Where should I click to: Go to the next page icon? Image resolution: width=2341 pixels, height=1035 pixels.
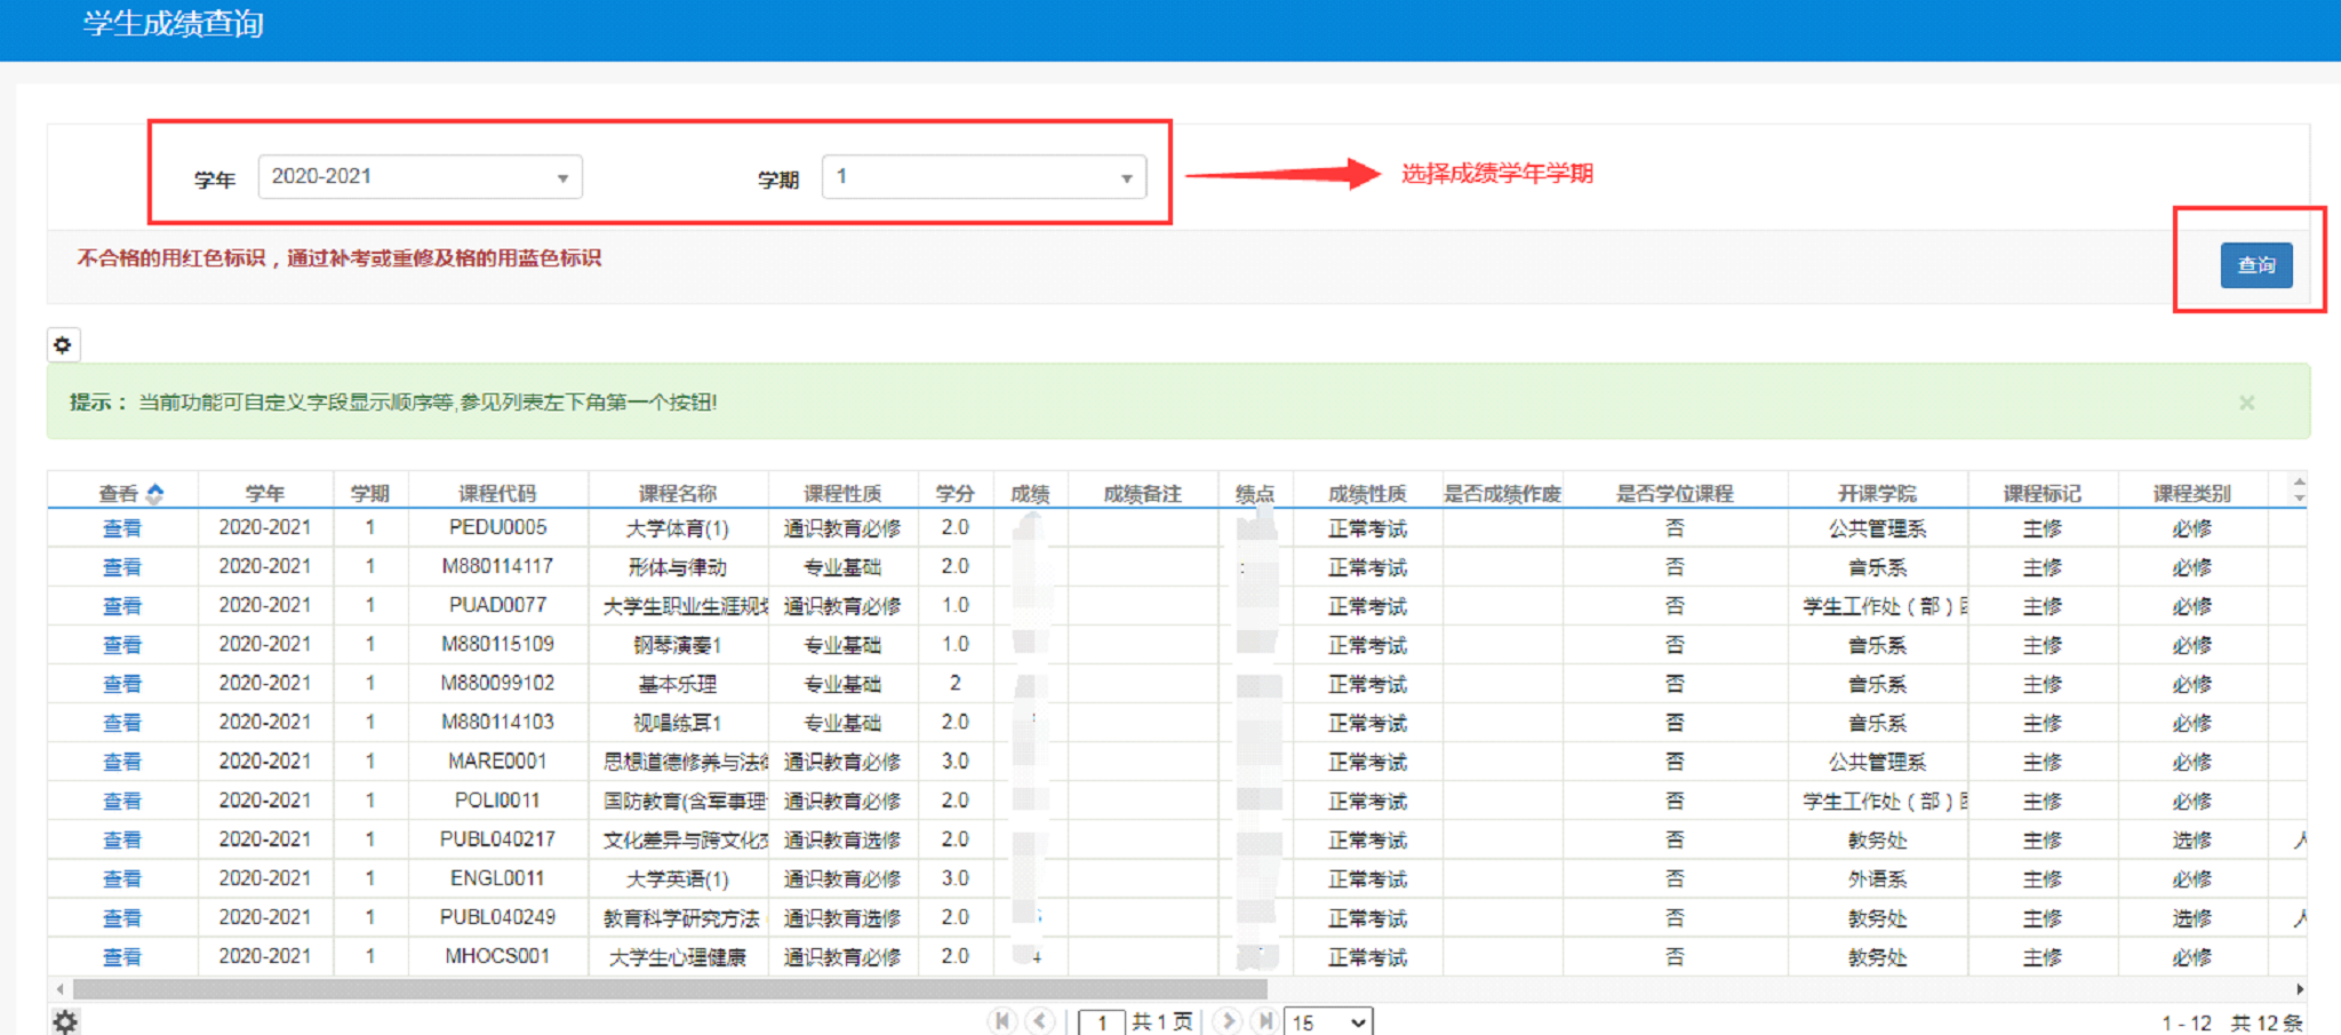[x=1227, y=1021]
